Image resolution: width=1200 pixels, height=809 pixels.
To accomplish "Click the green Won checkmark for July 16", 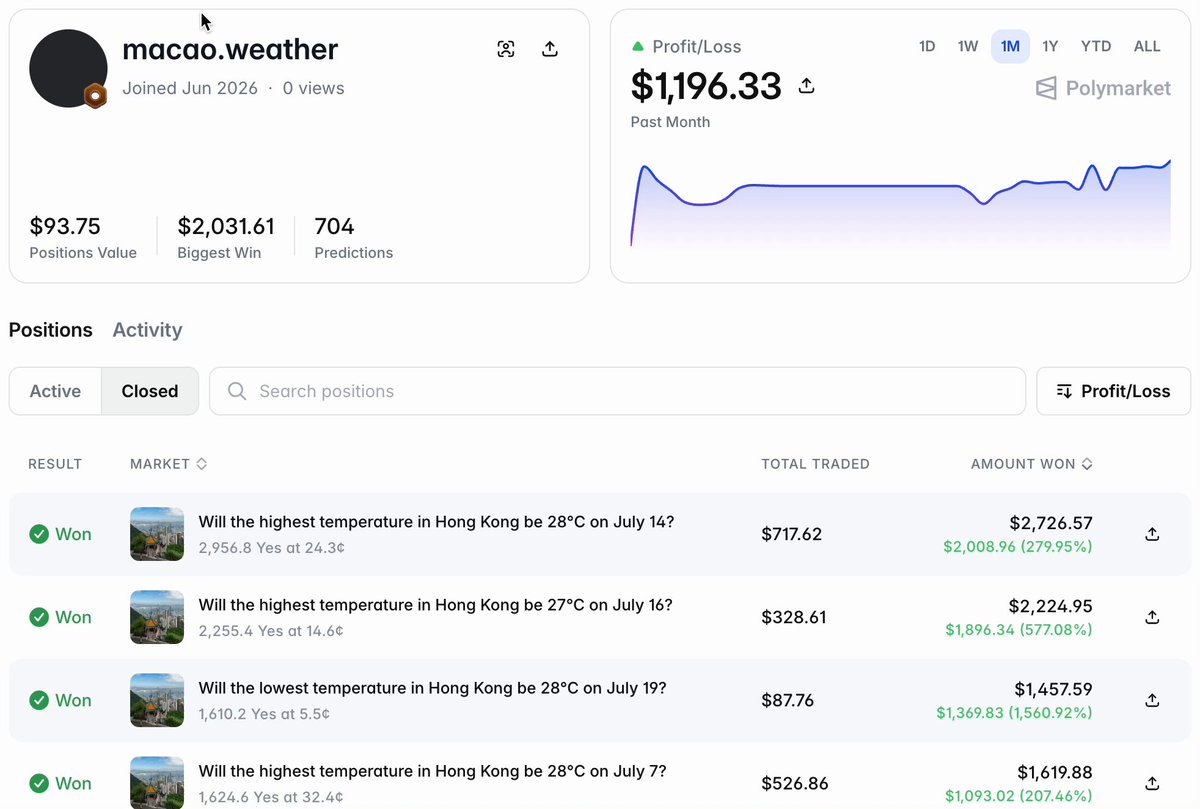I will click(39, 617).
